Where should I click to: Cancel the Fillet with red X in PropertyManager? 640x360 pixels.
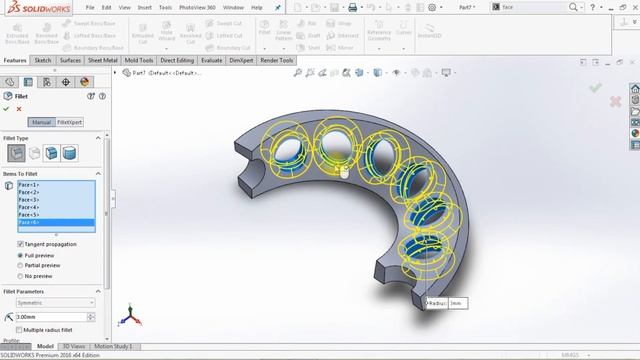[19, 109]
